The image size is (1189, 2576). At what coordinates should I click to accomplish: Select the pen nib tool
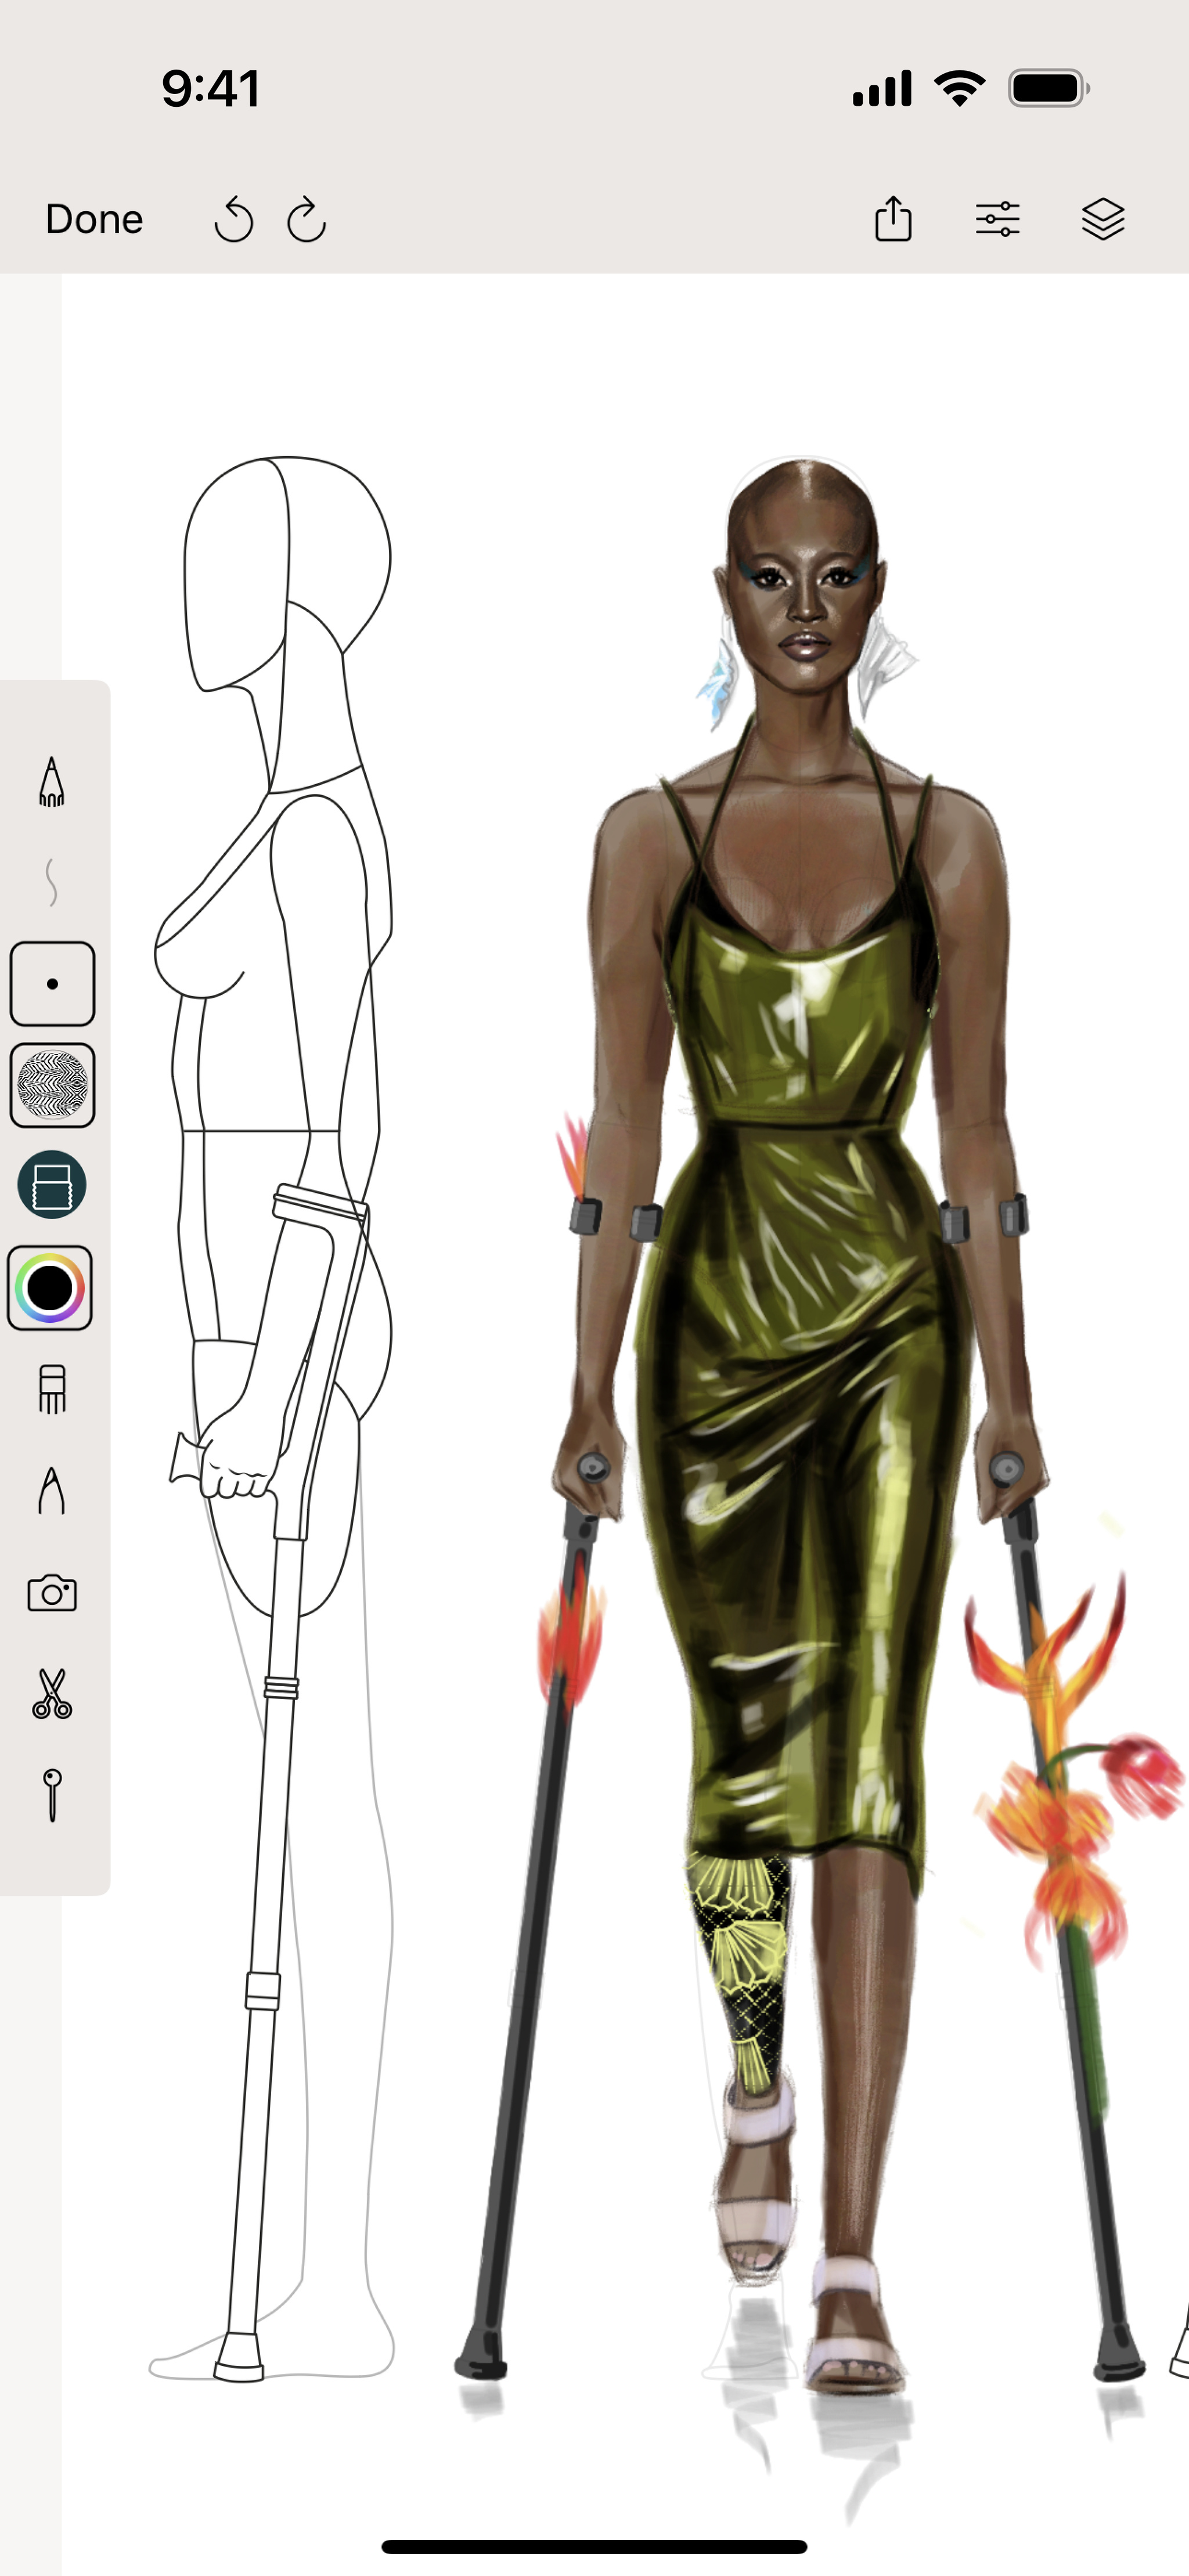52,1491
